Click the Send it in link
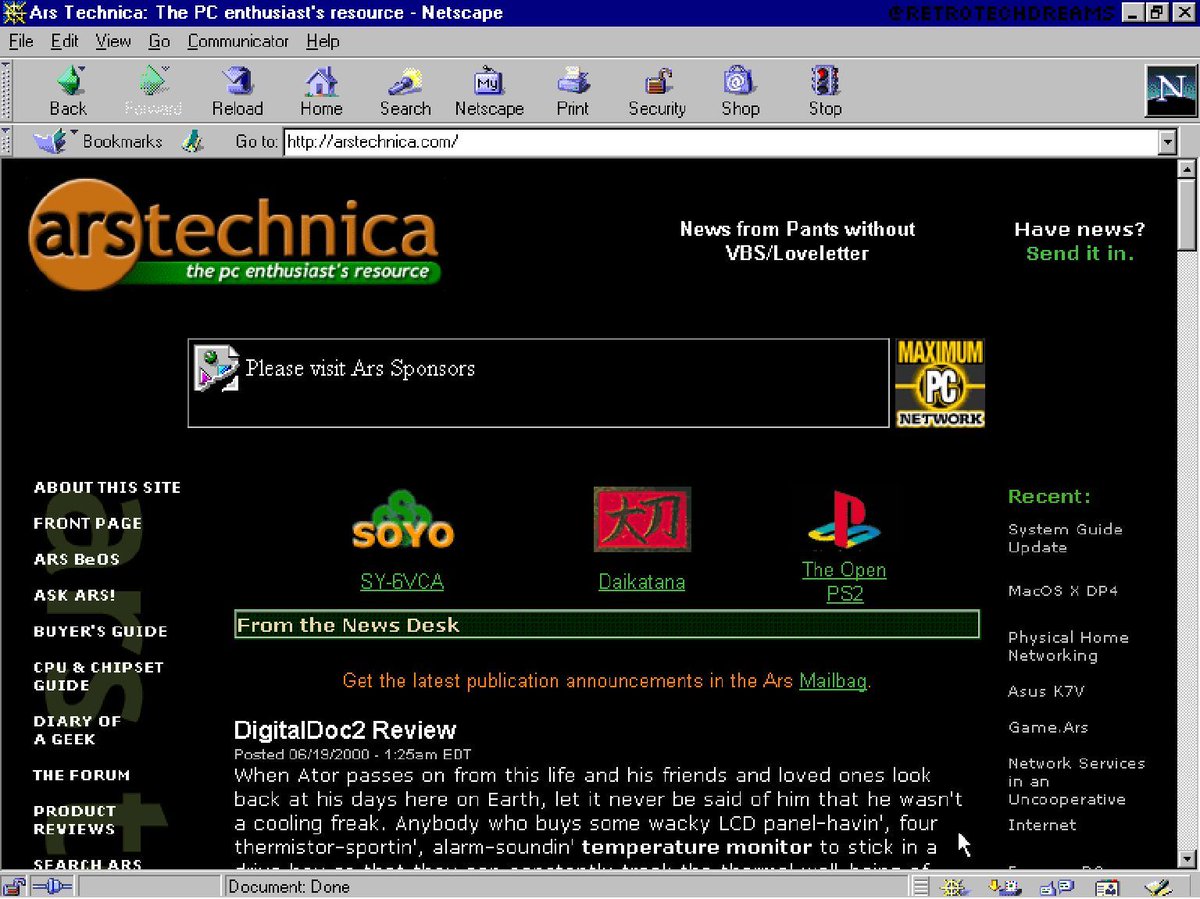1200x899 pixels. (x=1080, y=253)
